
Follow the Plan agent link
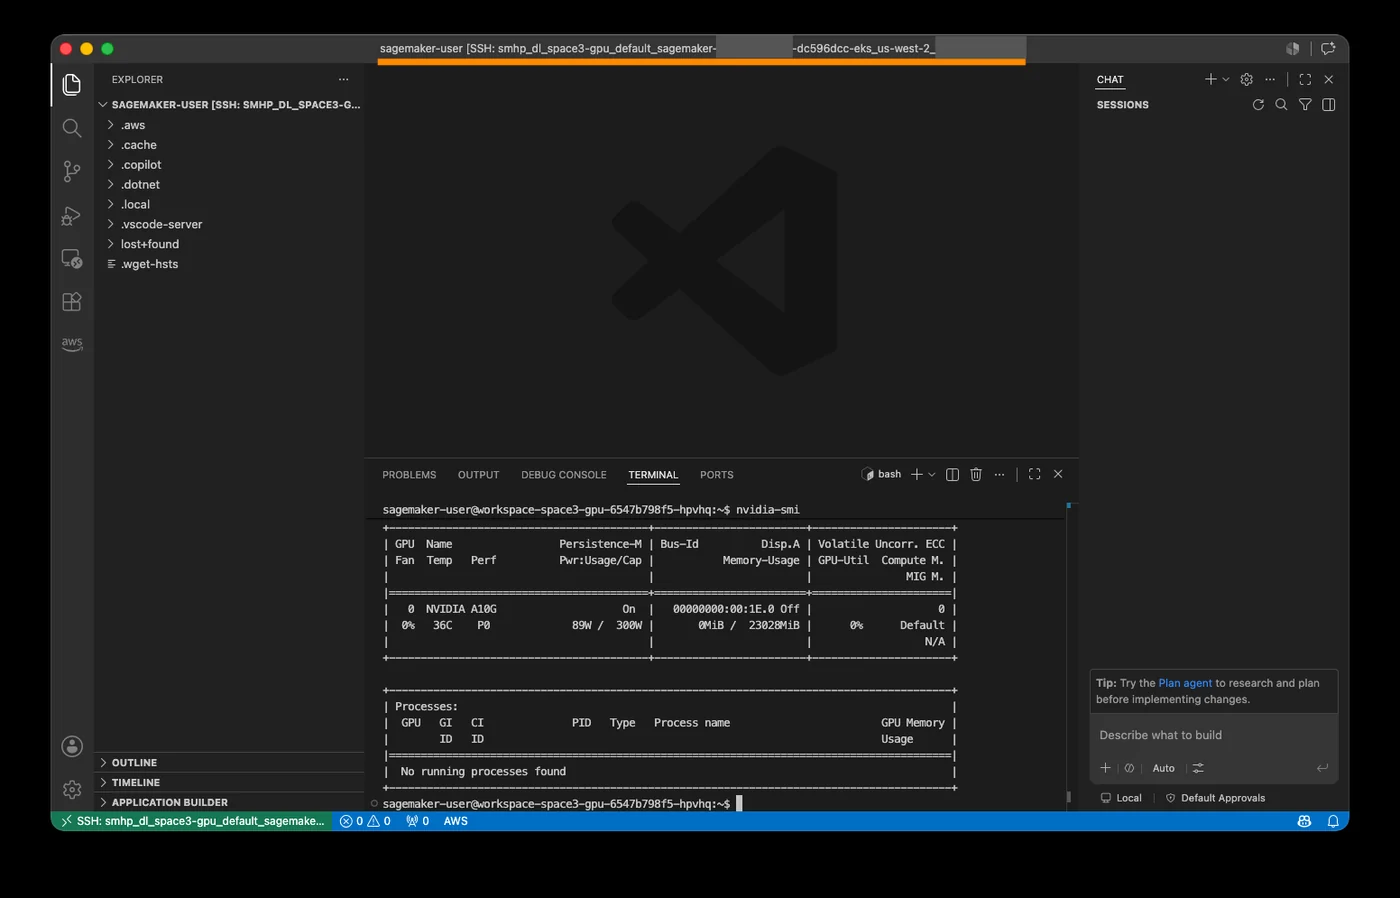[1185, 683]
